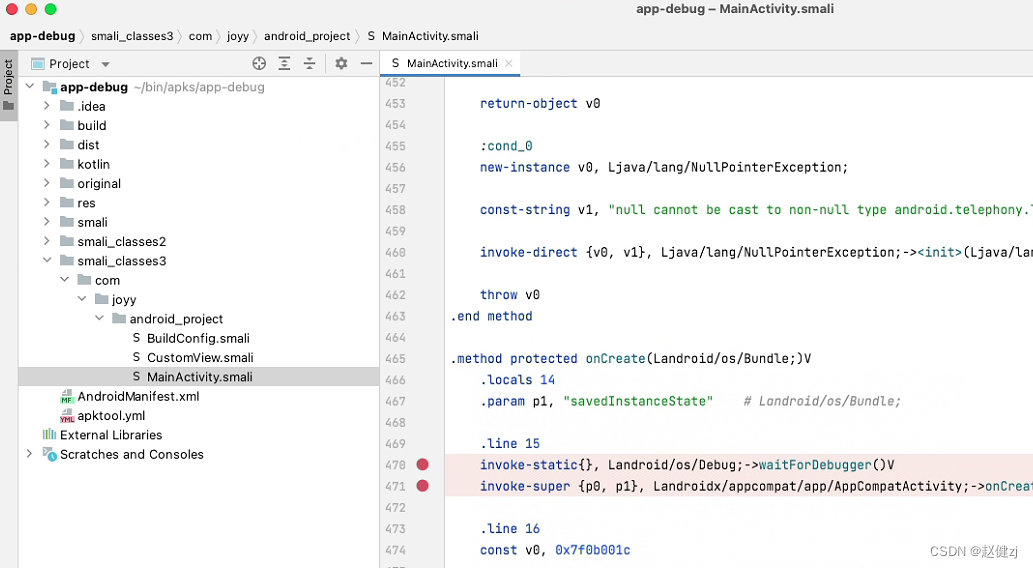Click the 0x7f0b001c constant value
Screen dimensions: 1033x568
pos(592,550)
